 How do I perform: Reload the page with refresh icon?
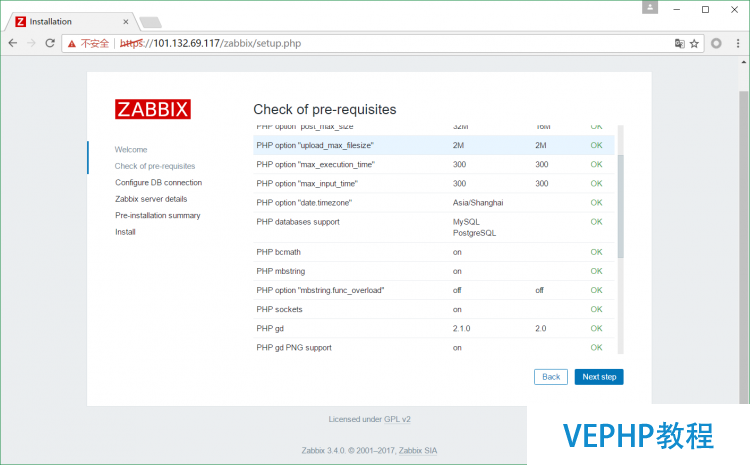[50, 43]
